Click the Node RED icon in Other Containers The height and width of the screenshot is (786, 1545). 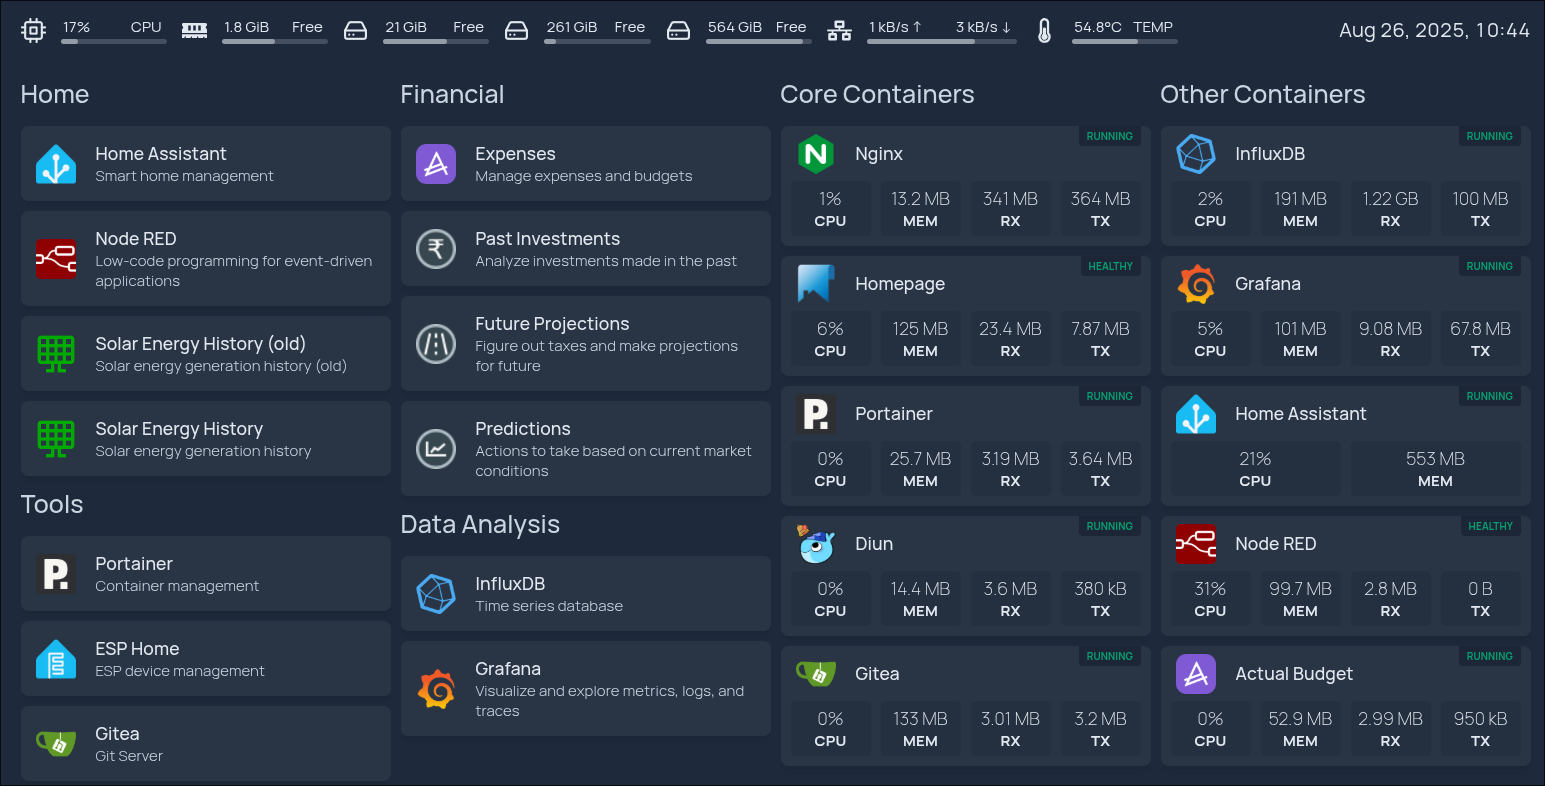click(1196, 544)
